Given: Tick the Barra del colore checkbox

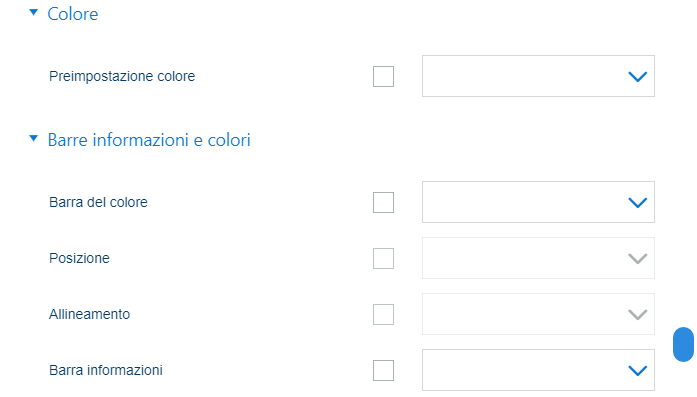Looking at the screenshot, I should click(383, 202).
